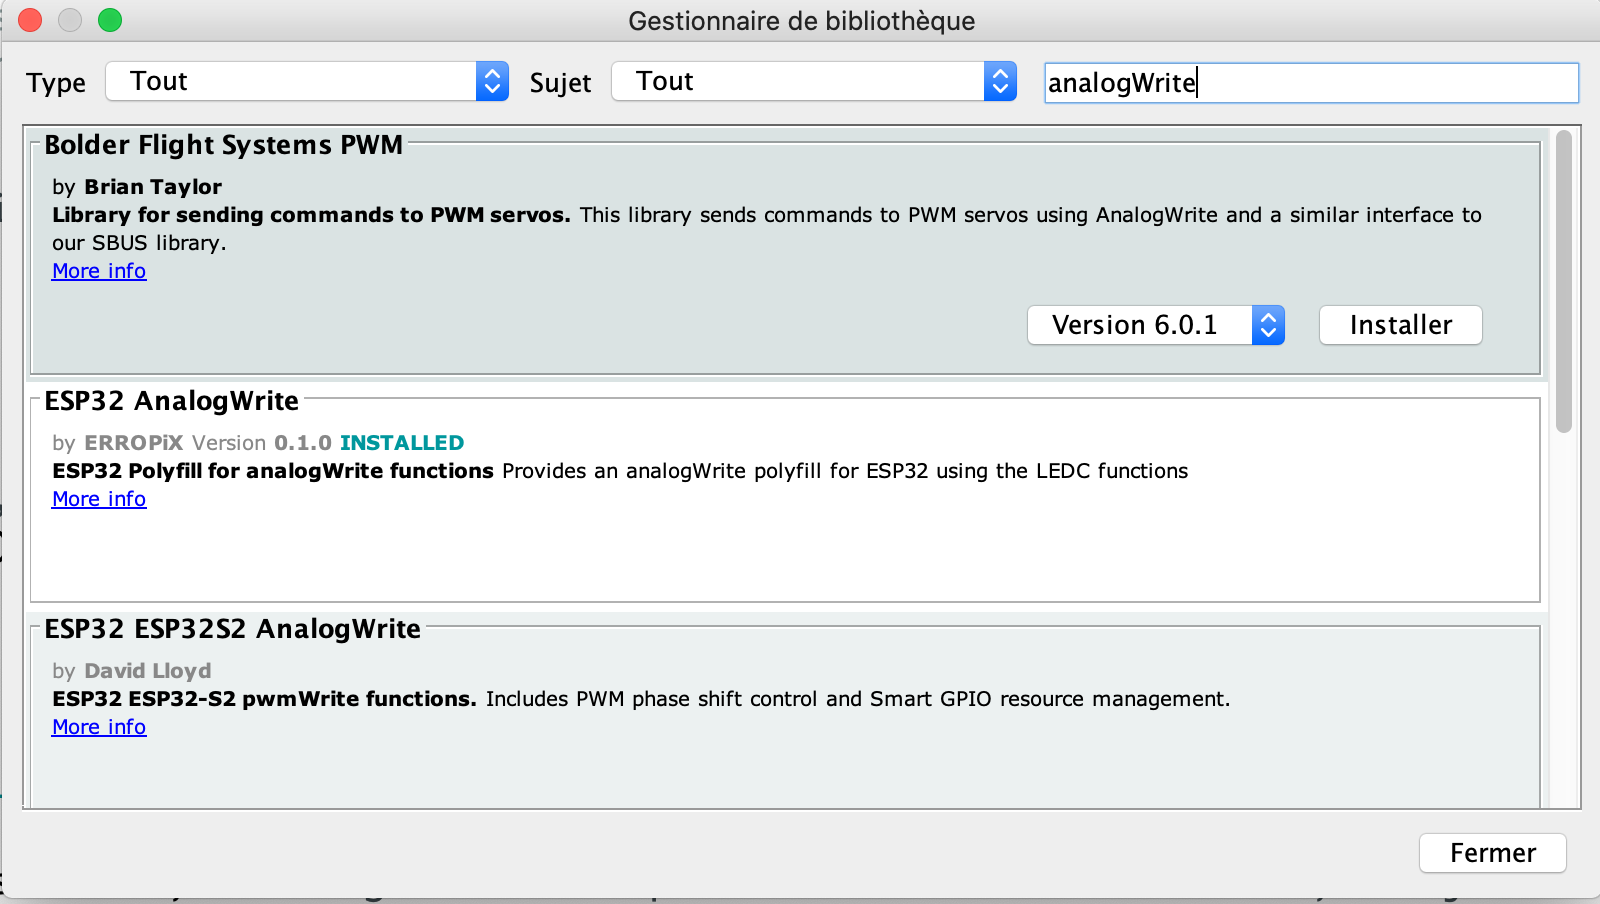The image size is (1600, 904).
Task: Click the blue chevron arrows on Sujet selector
Action: click(x=1000, y=81)
